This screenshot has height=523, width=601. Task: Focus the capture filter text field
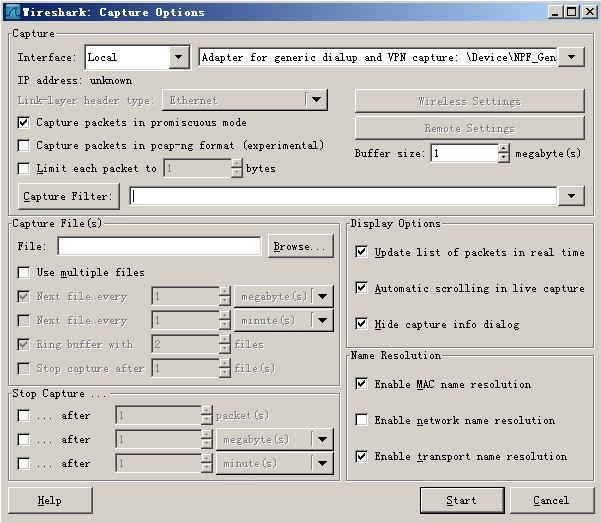click(x=343, y=196)
